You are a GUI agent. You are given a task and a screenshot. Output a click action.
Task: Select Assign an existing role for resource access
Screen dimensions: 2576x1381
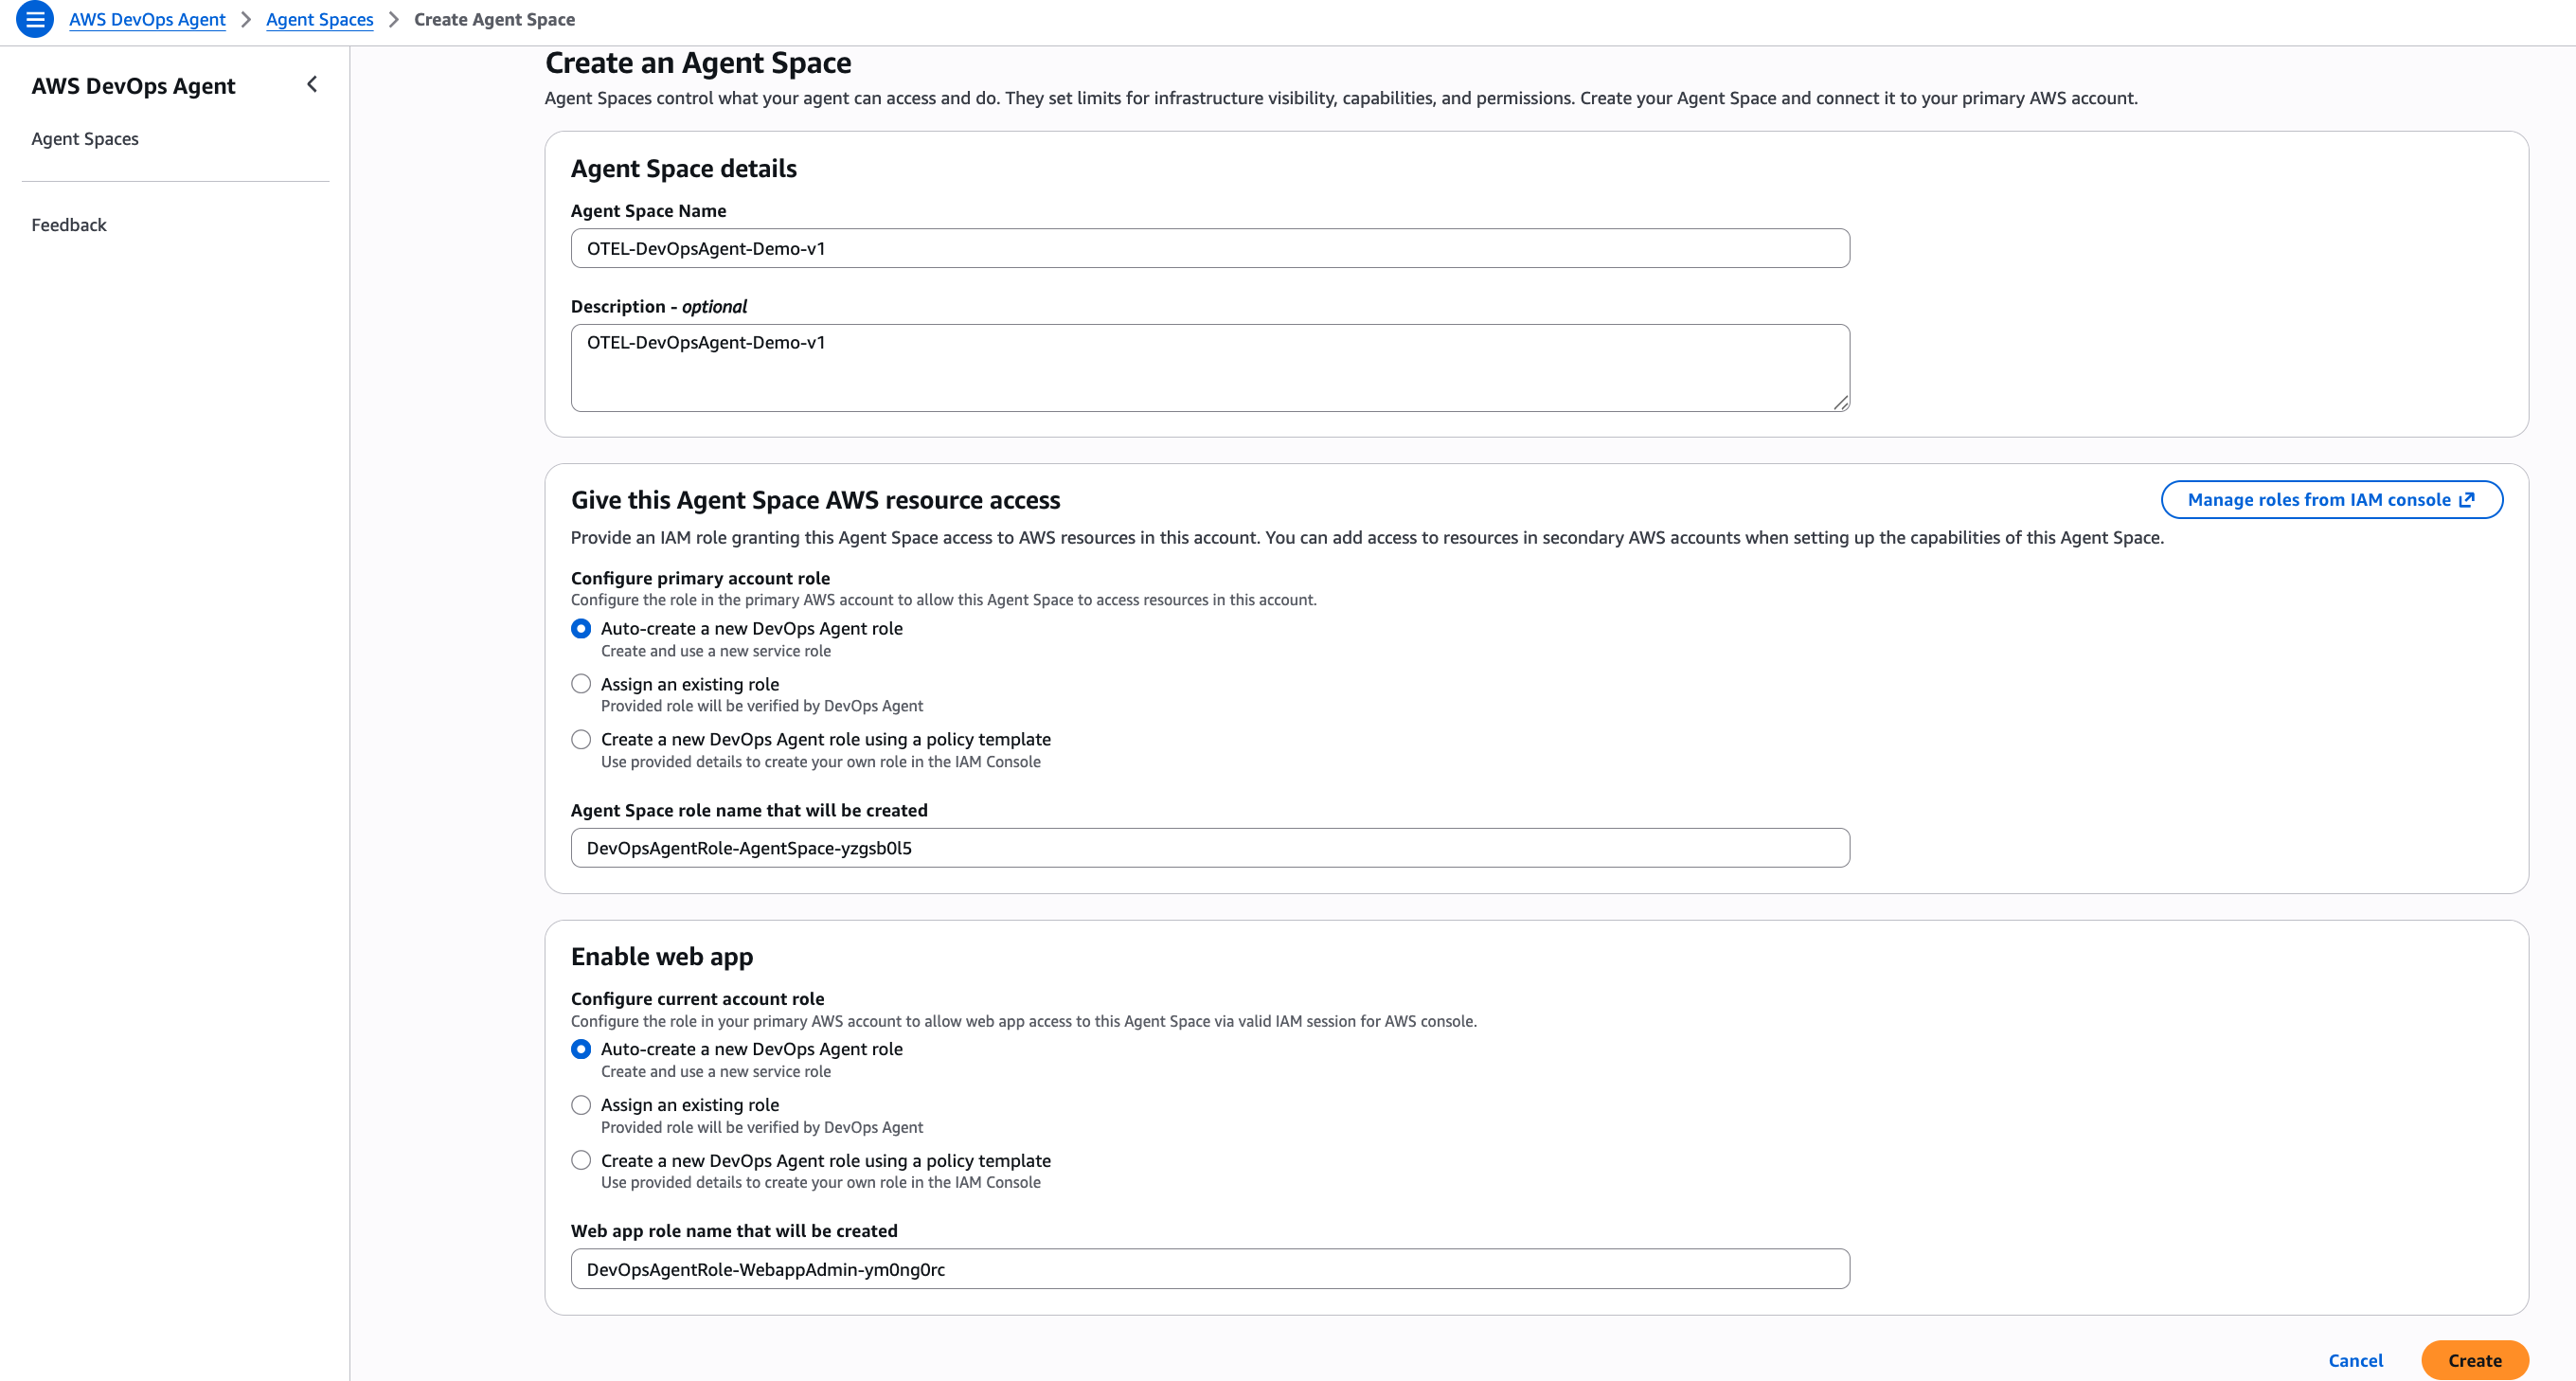(x=581, y=683)
